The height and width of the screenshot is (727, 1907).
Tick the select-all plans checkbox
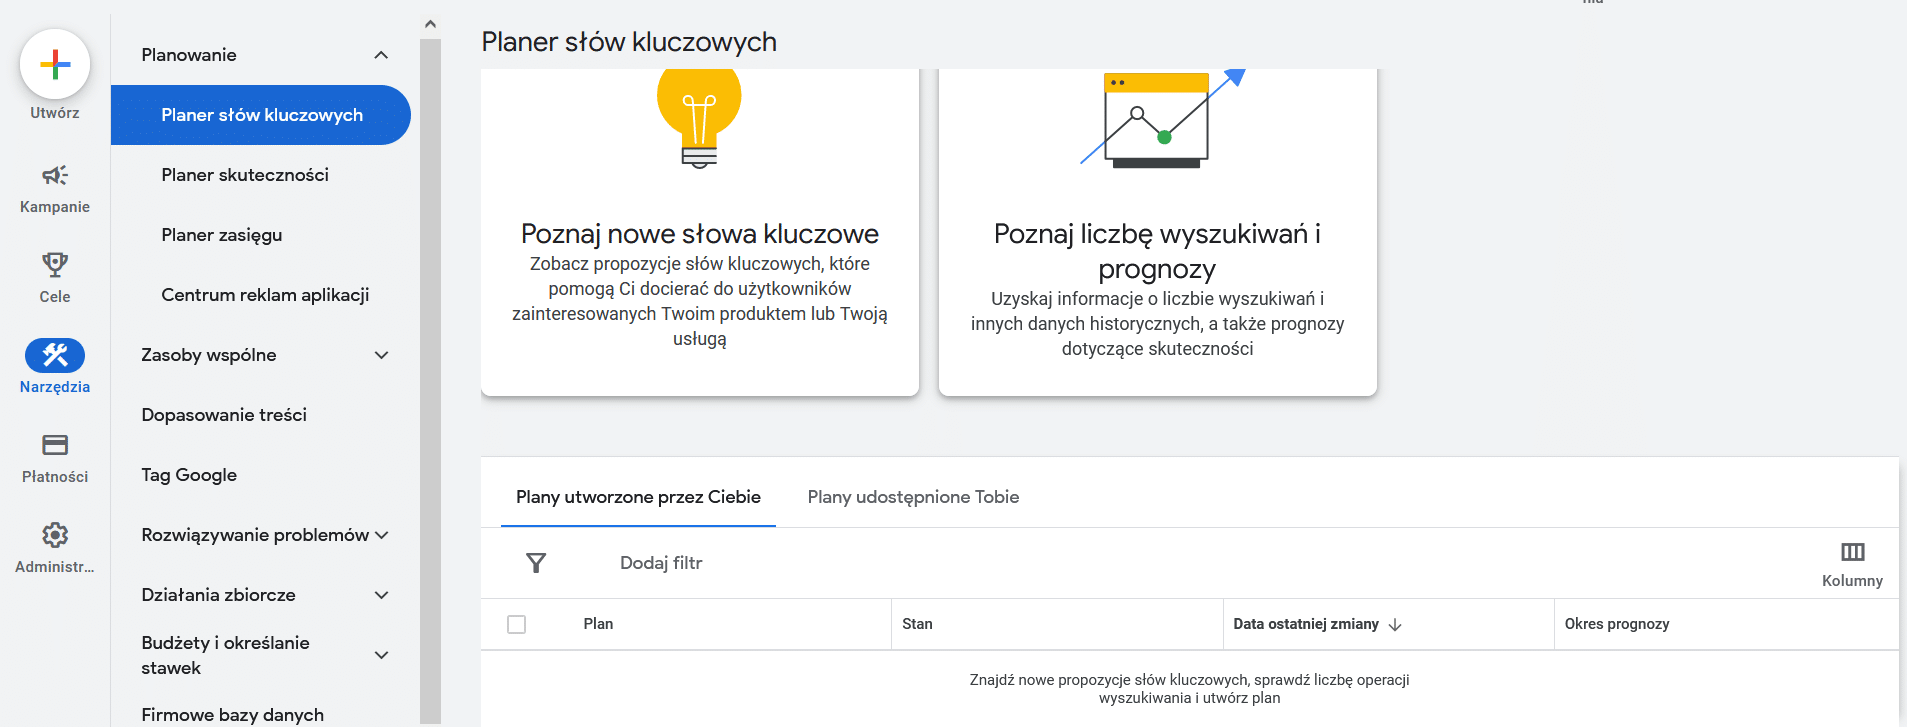pos(516,624)
